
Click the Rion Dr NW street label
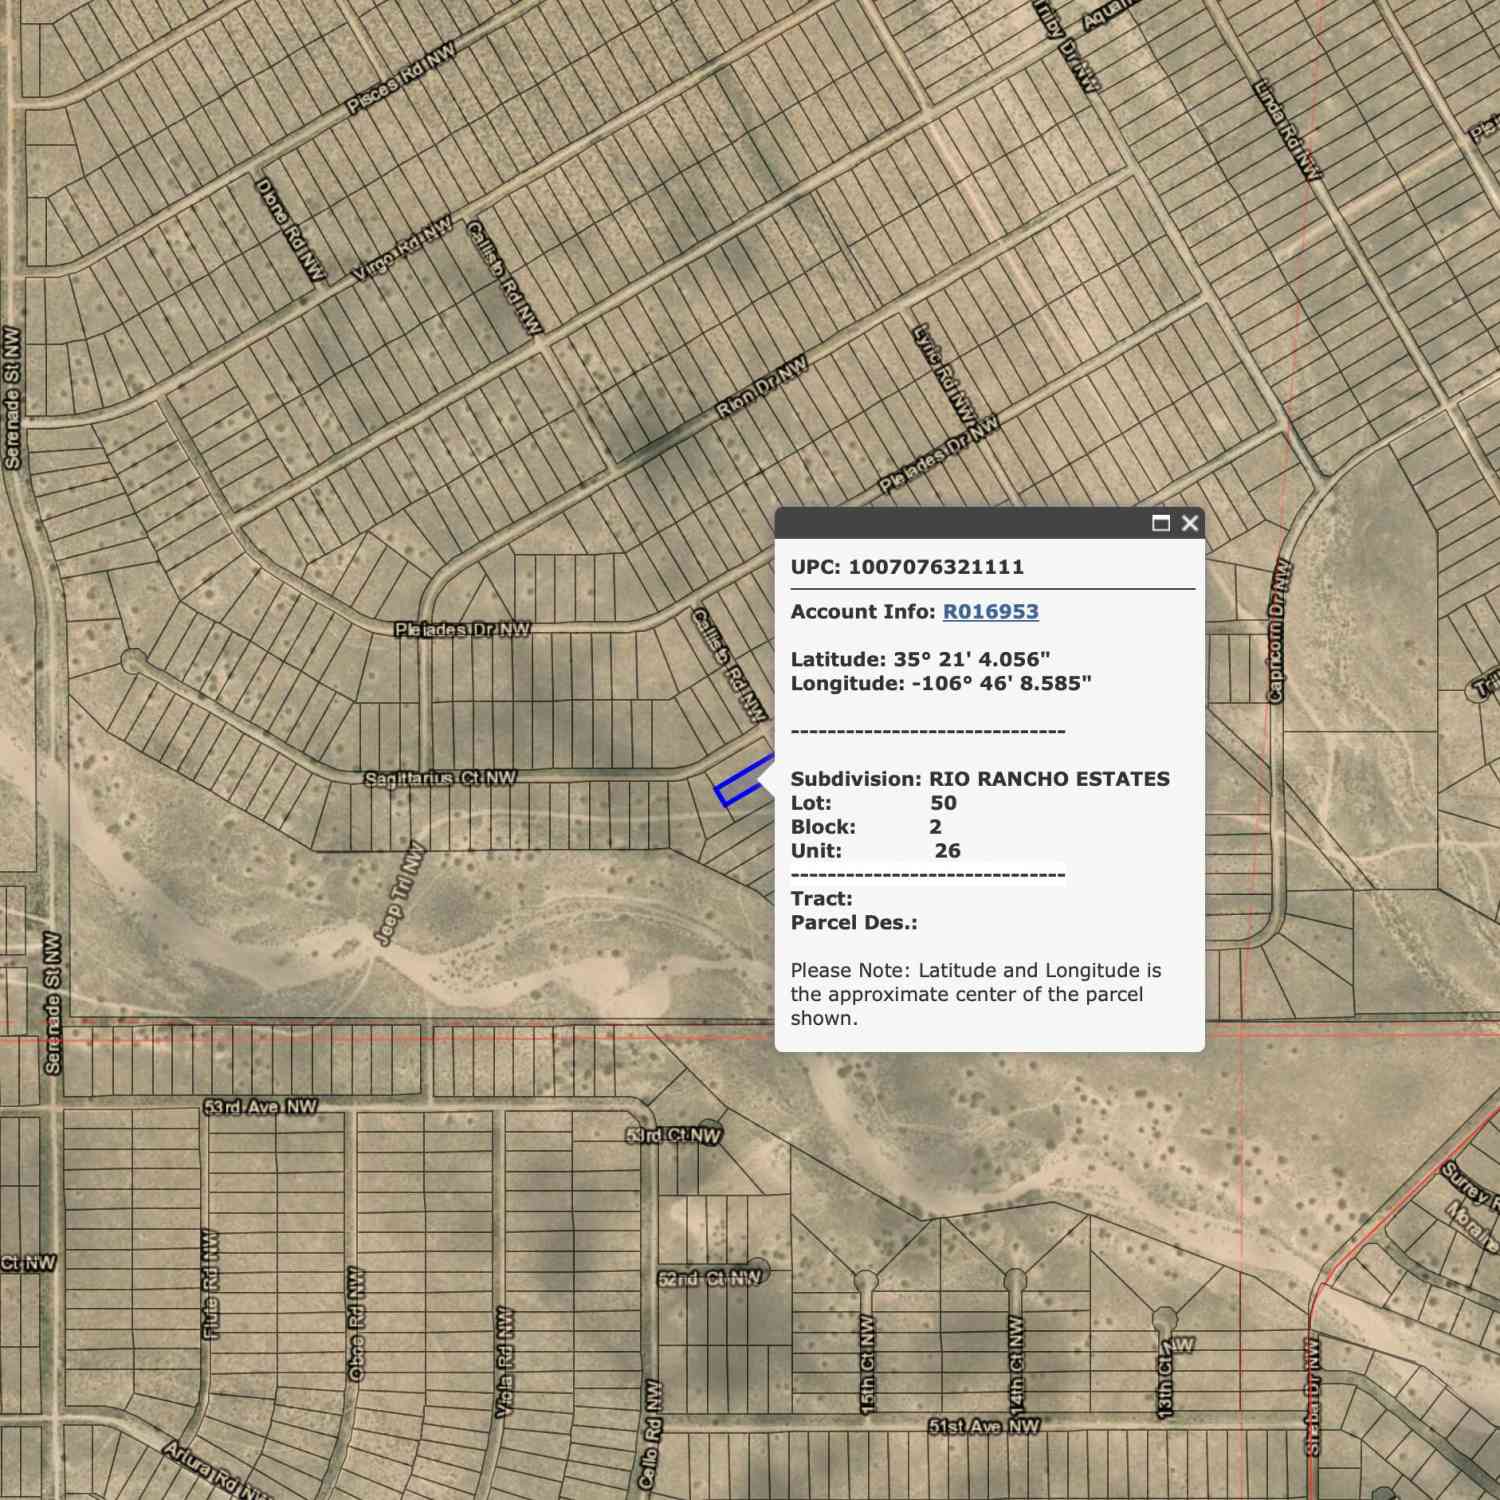762,389
